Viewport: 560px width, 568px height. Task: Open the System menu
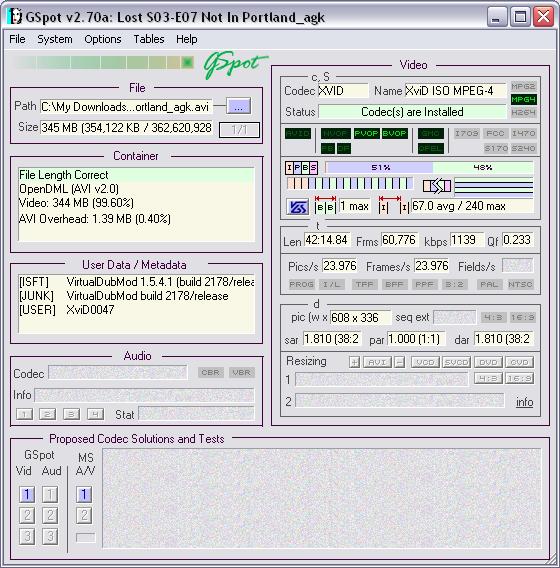[x=55, y=39]
